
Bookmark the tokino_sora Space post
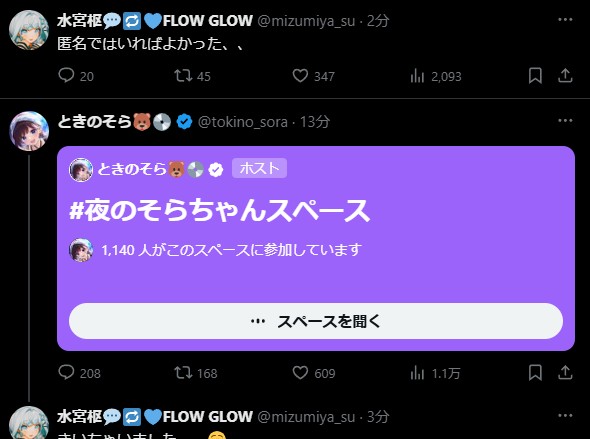535,372
